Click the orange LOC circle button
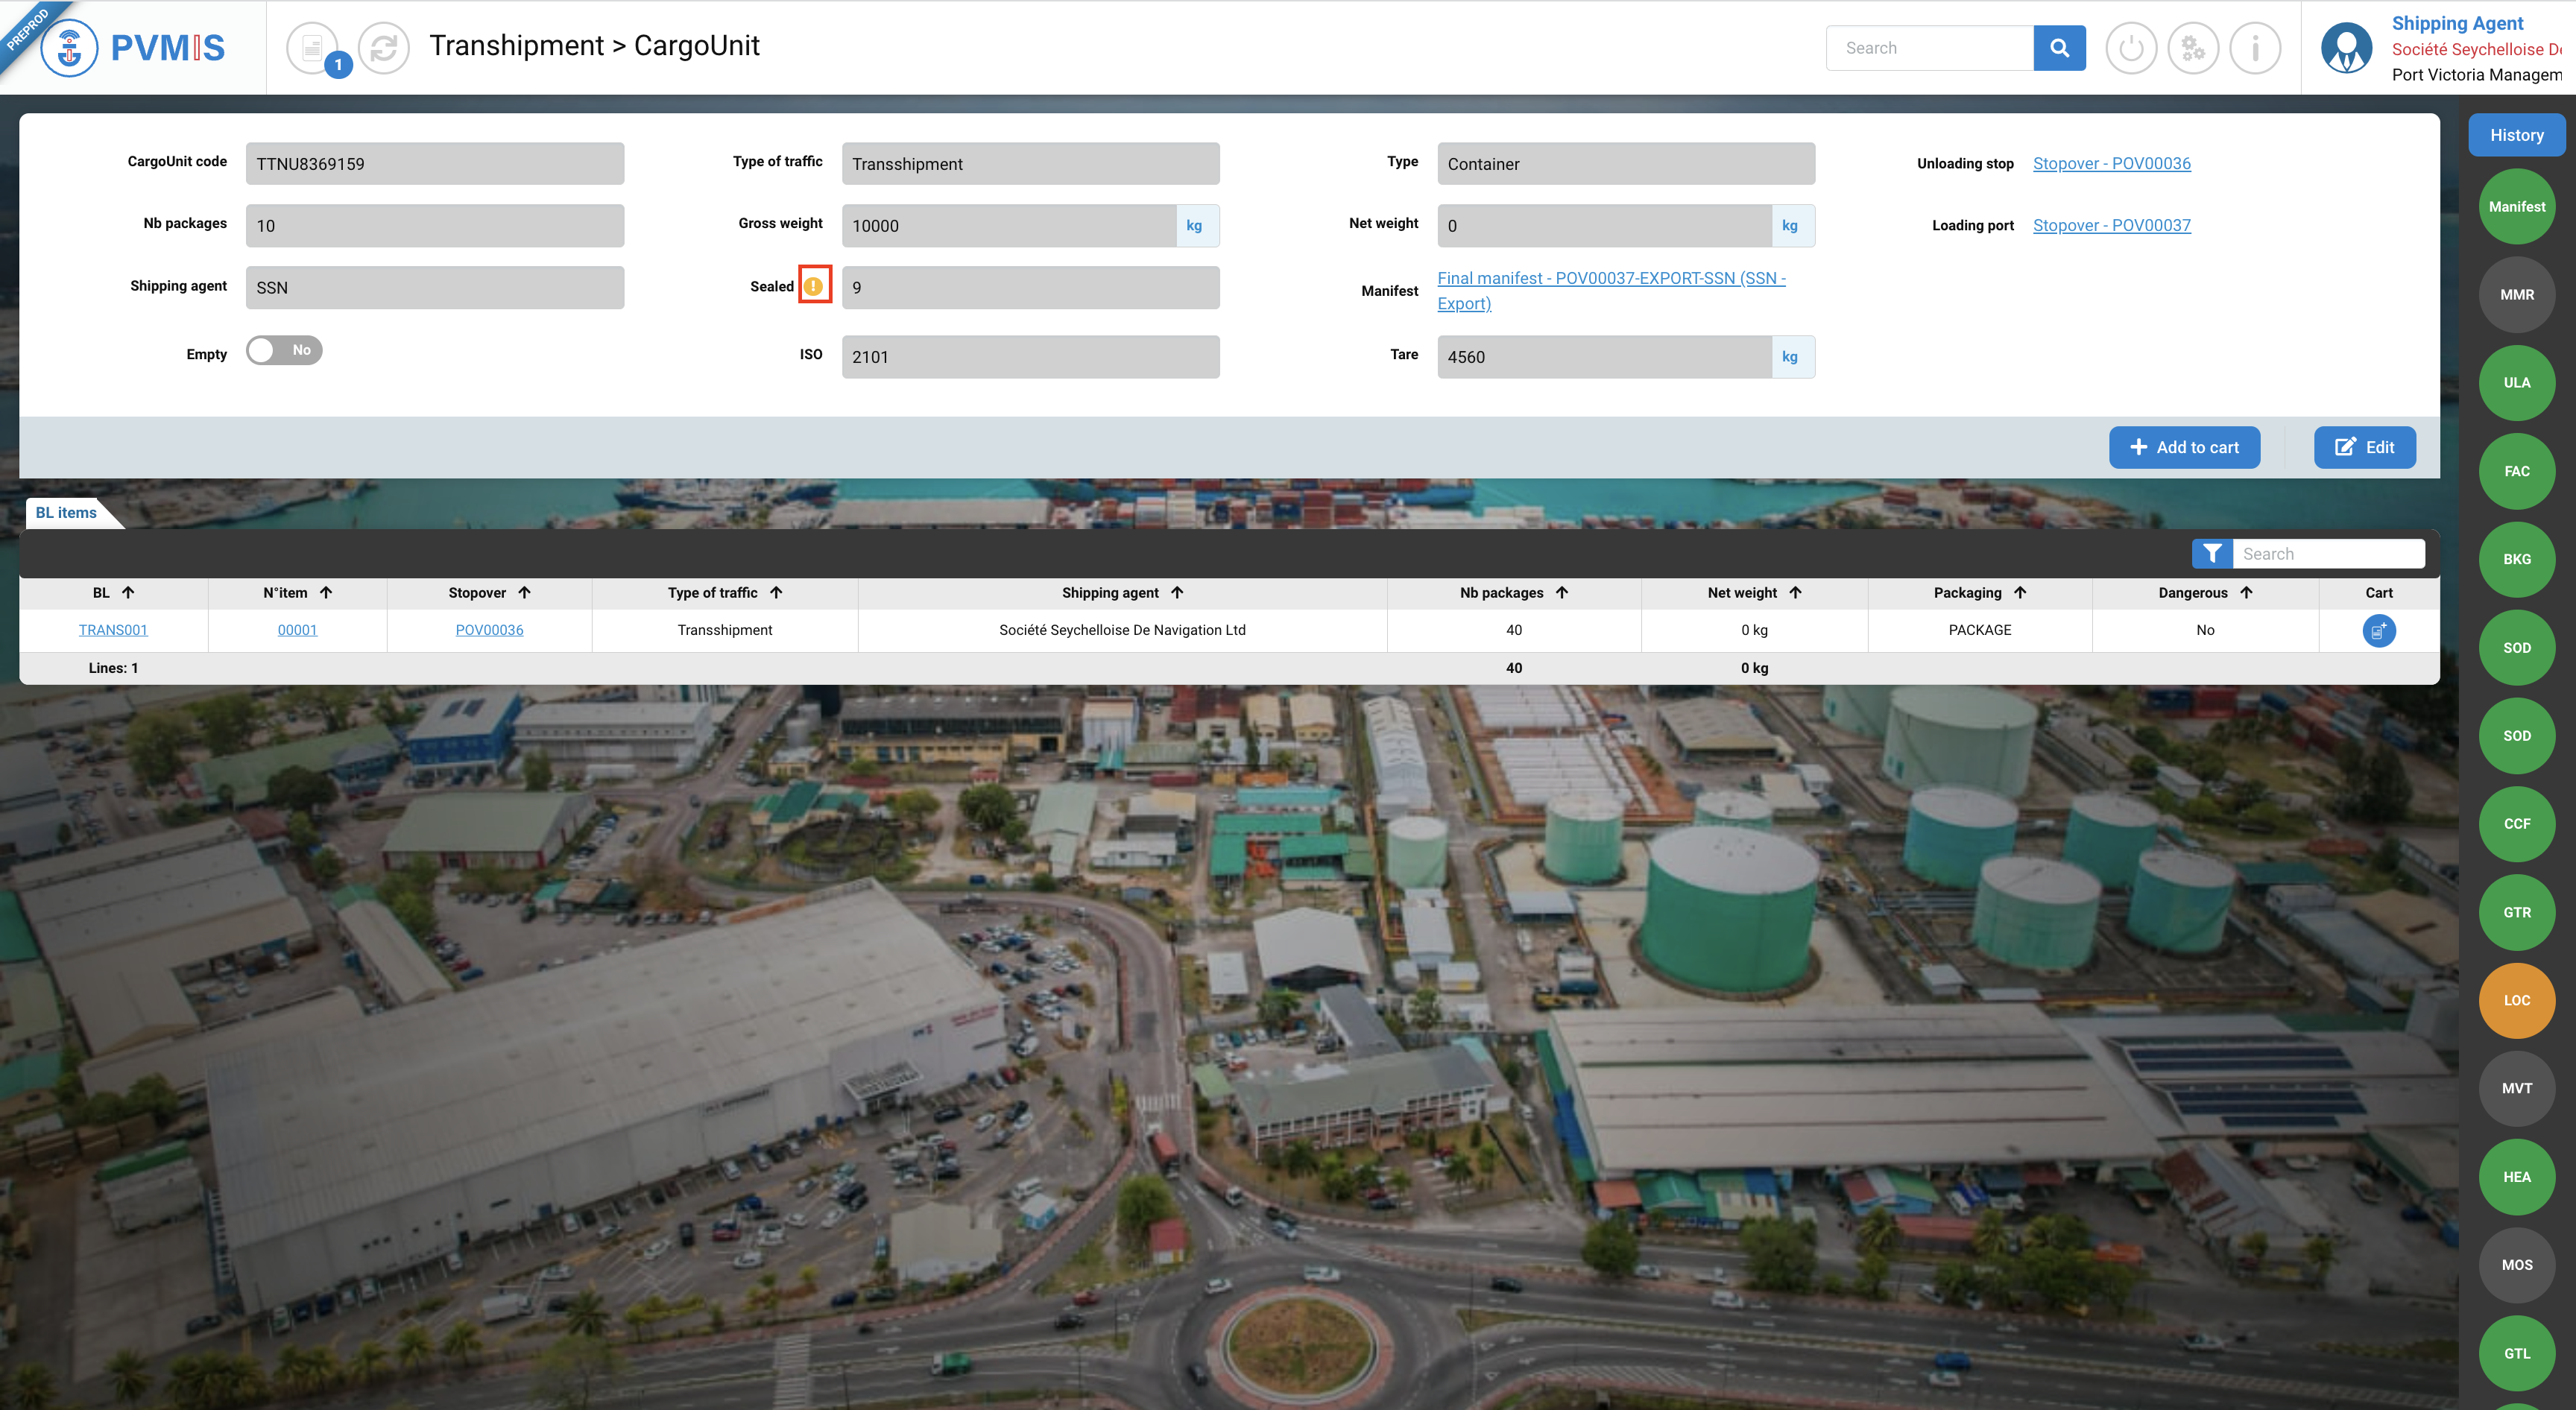 pyautogui.click(x=2516, y=1000)
